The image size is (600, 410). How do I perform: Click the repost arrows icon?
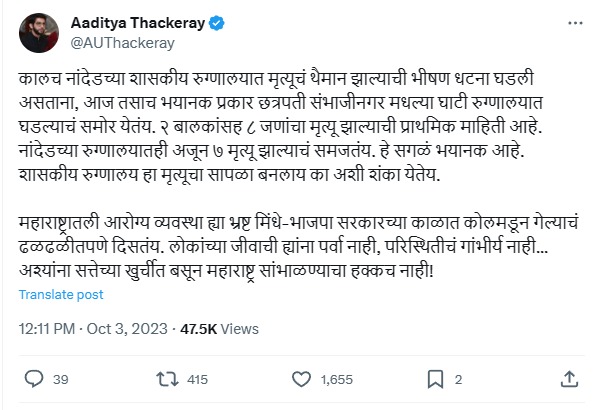[167, 379]
